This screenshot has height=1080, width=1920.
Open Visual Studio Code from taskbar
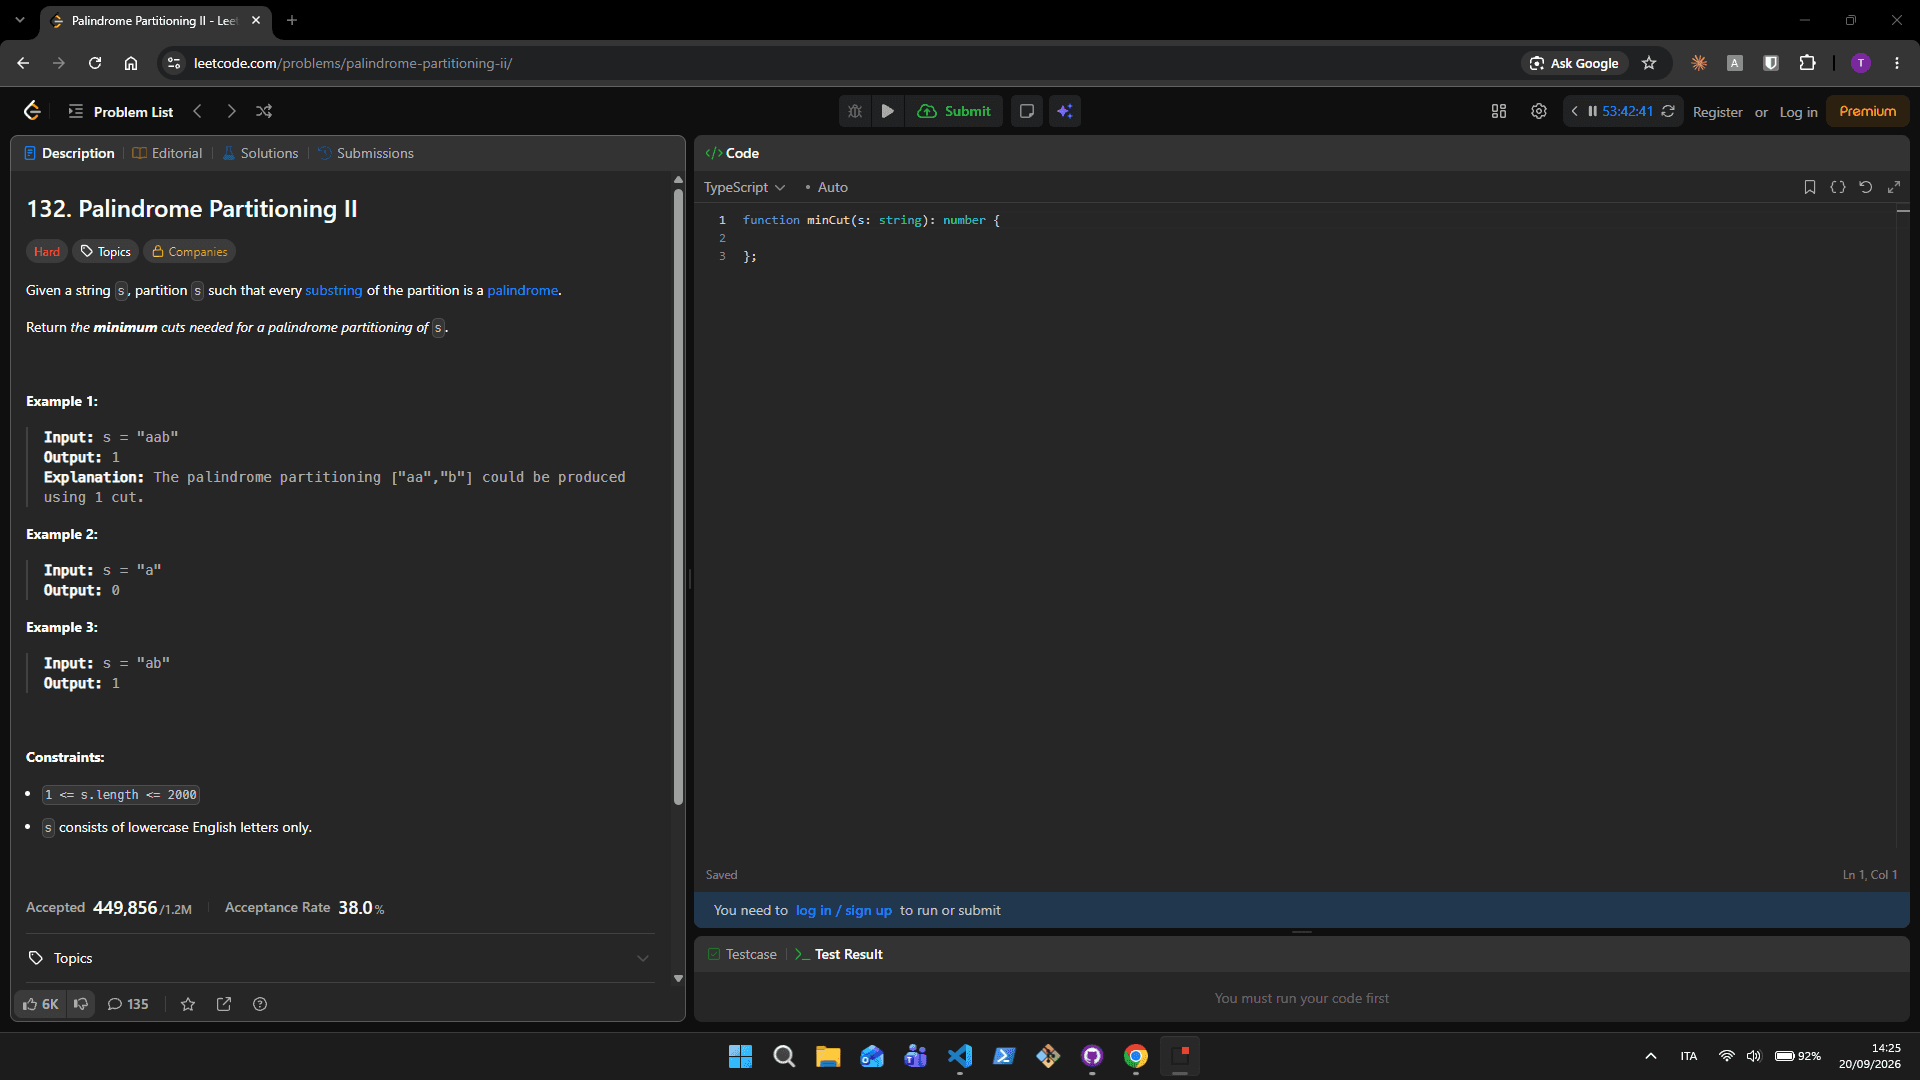[x=960, y=1056]
